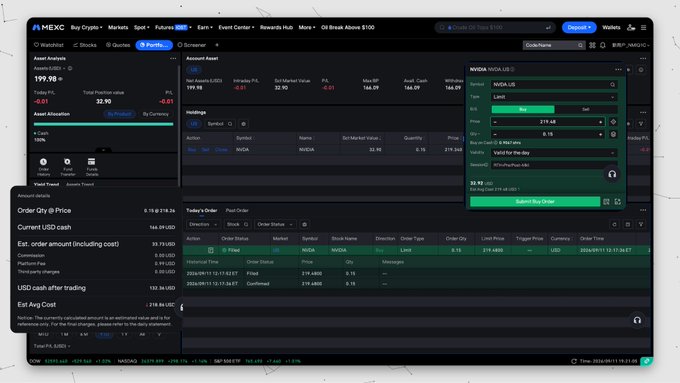
Task: Click the icon right of Submit Buy Order
Action: point(606,202)
